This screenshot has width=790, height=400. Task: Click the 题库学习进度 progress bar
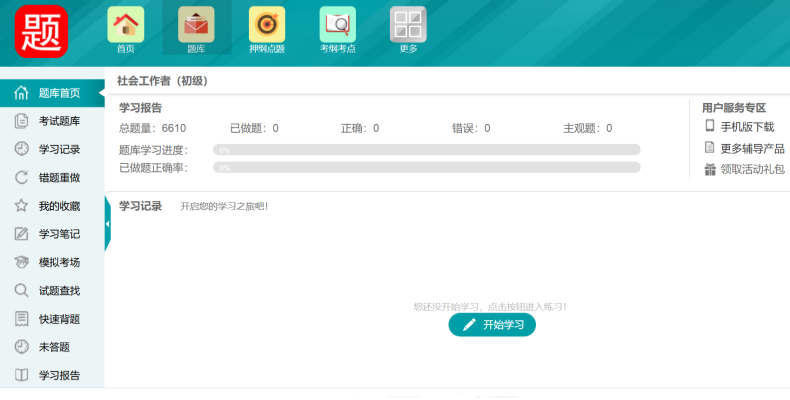[426, 150]
